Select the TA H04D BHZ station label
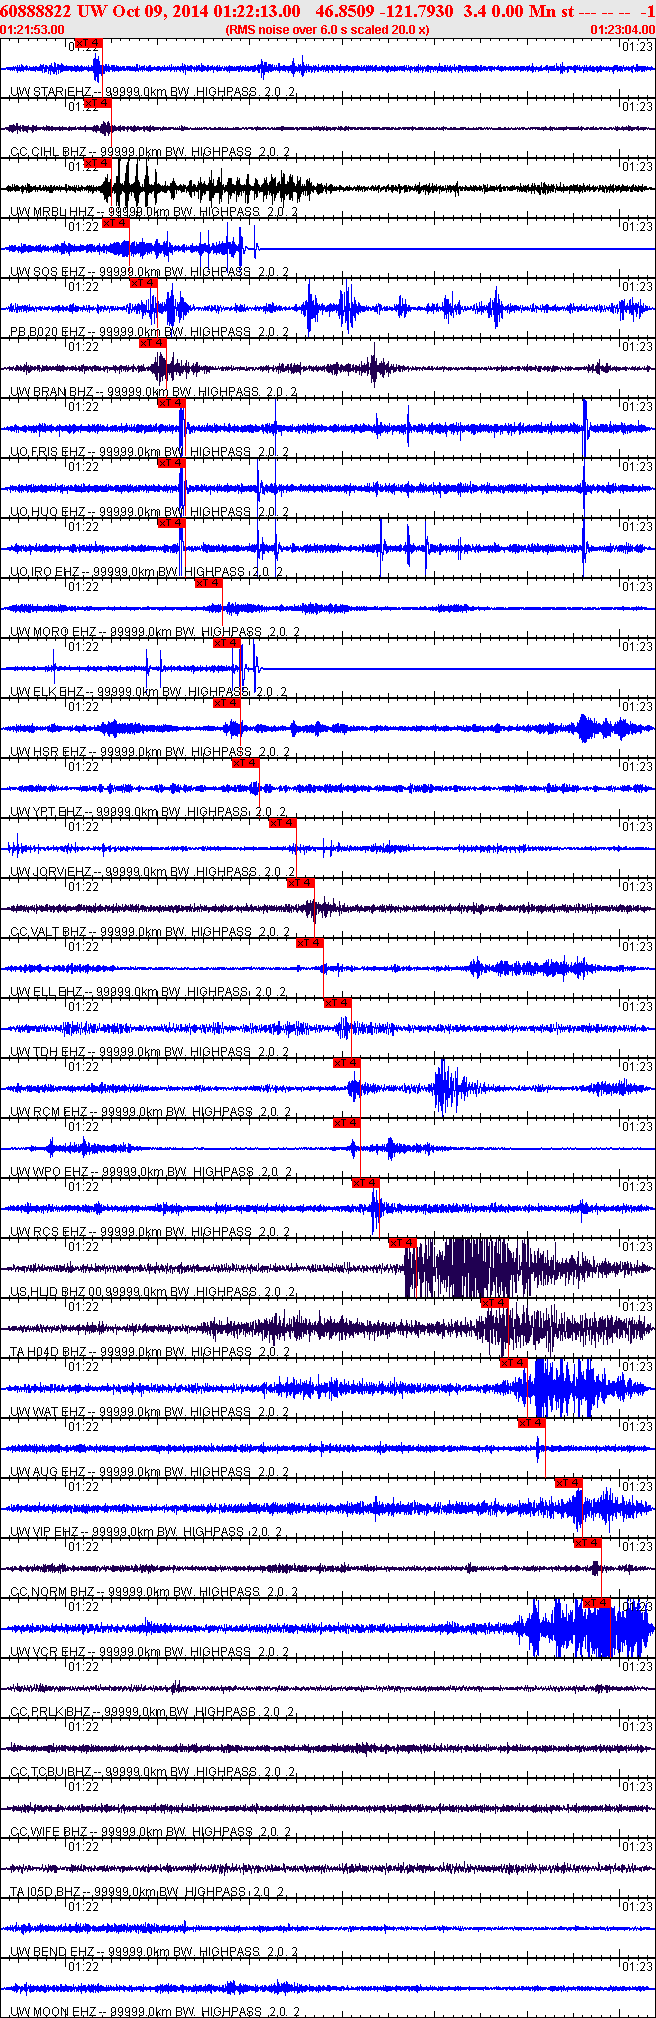 [x=48, y=1352]
